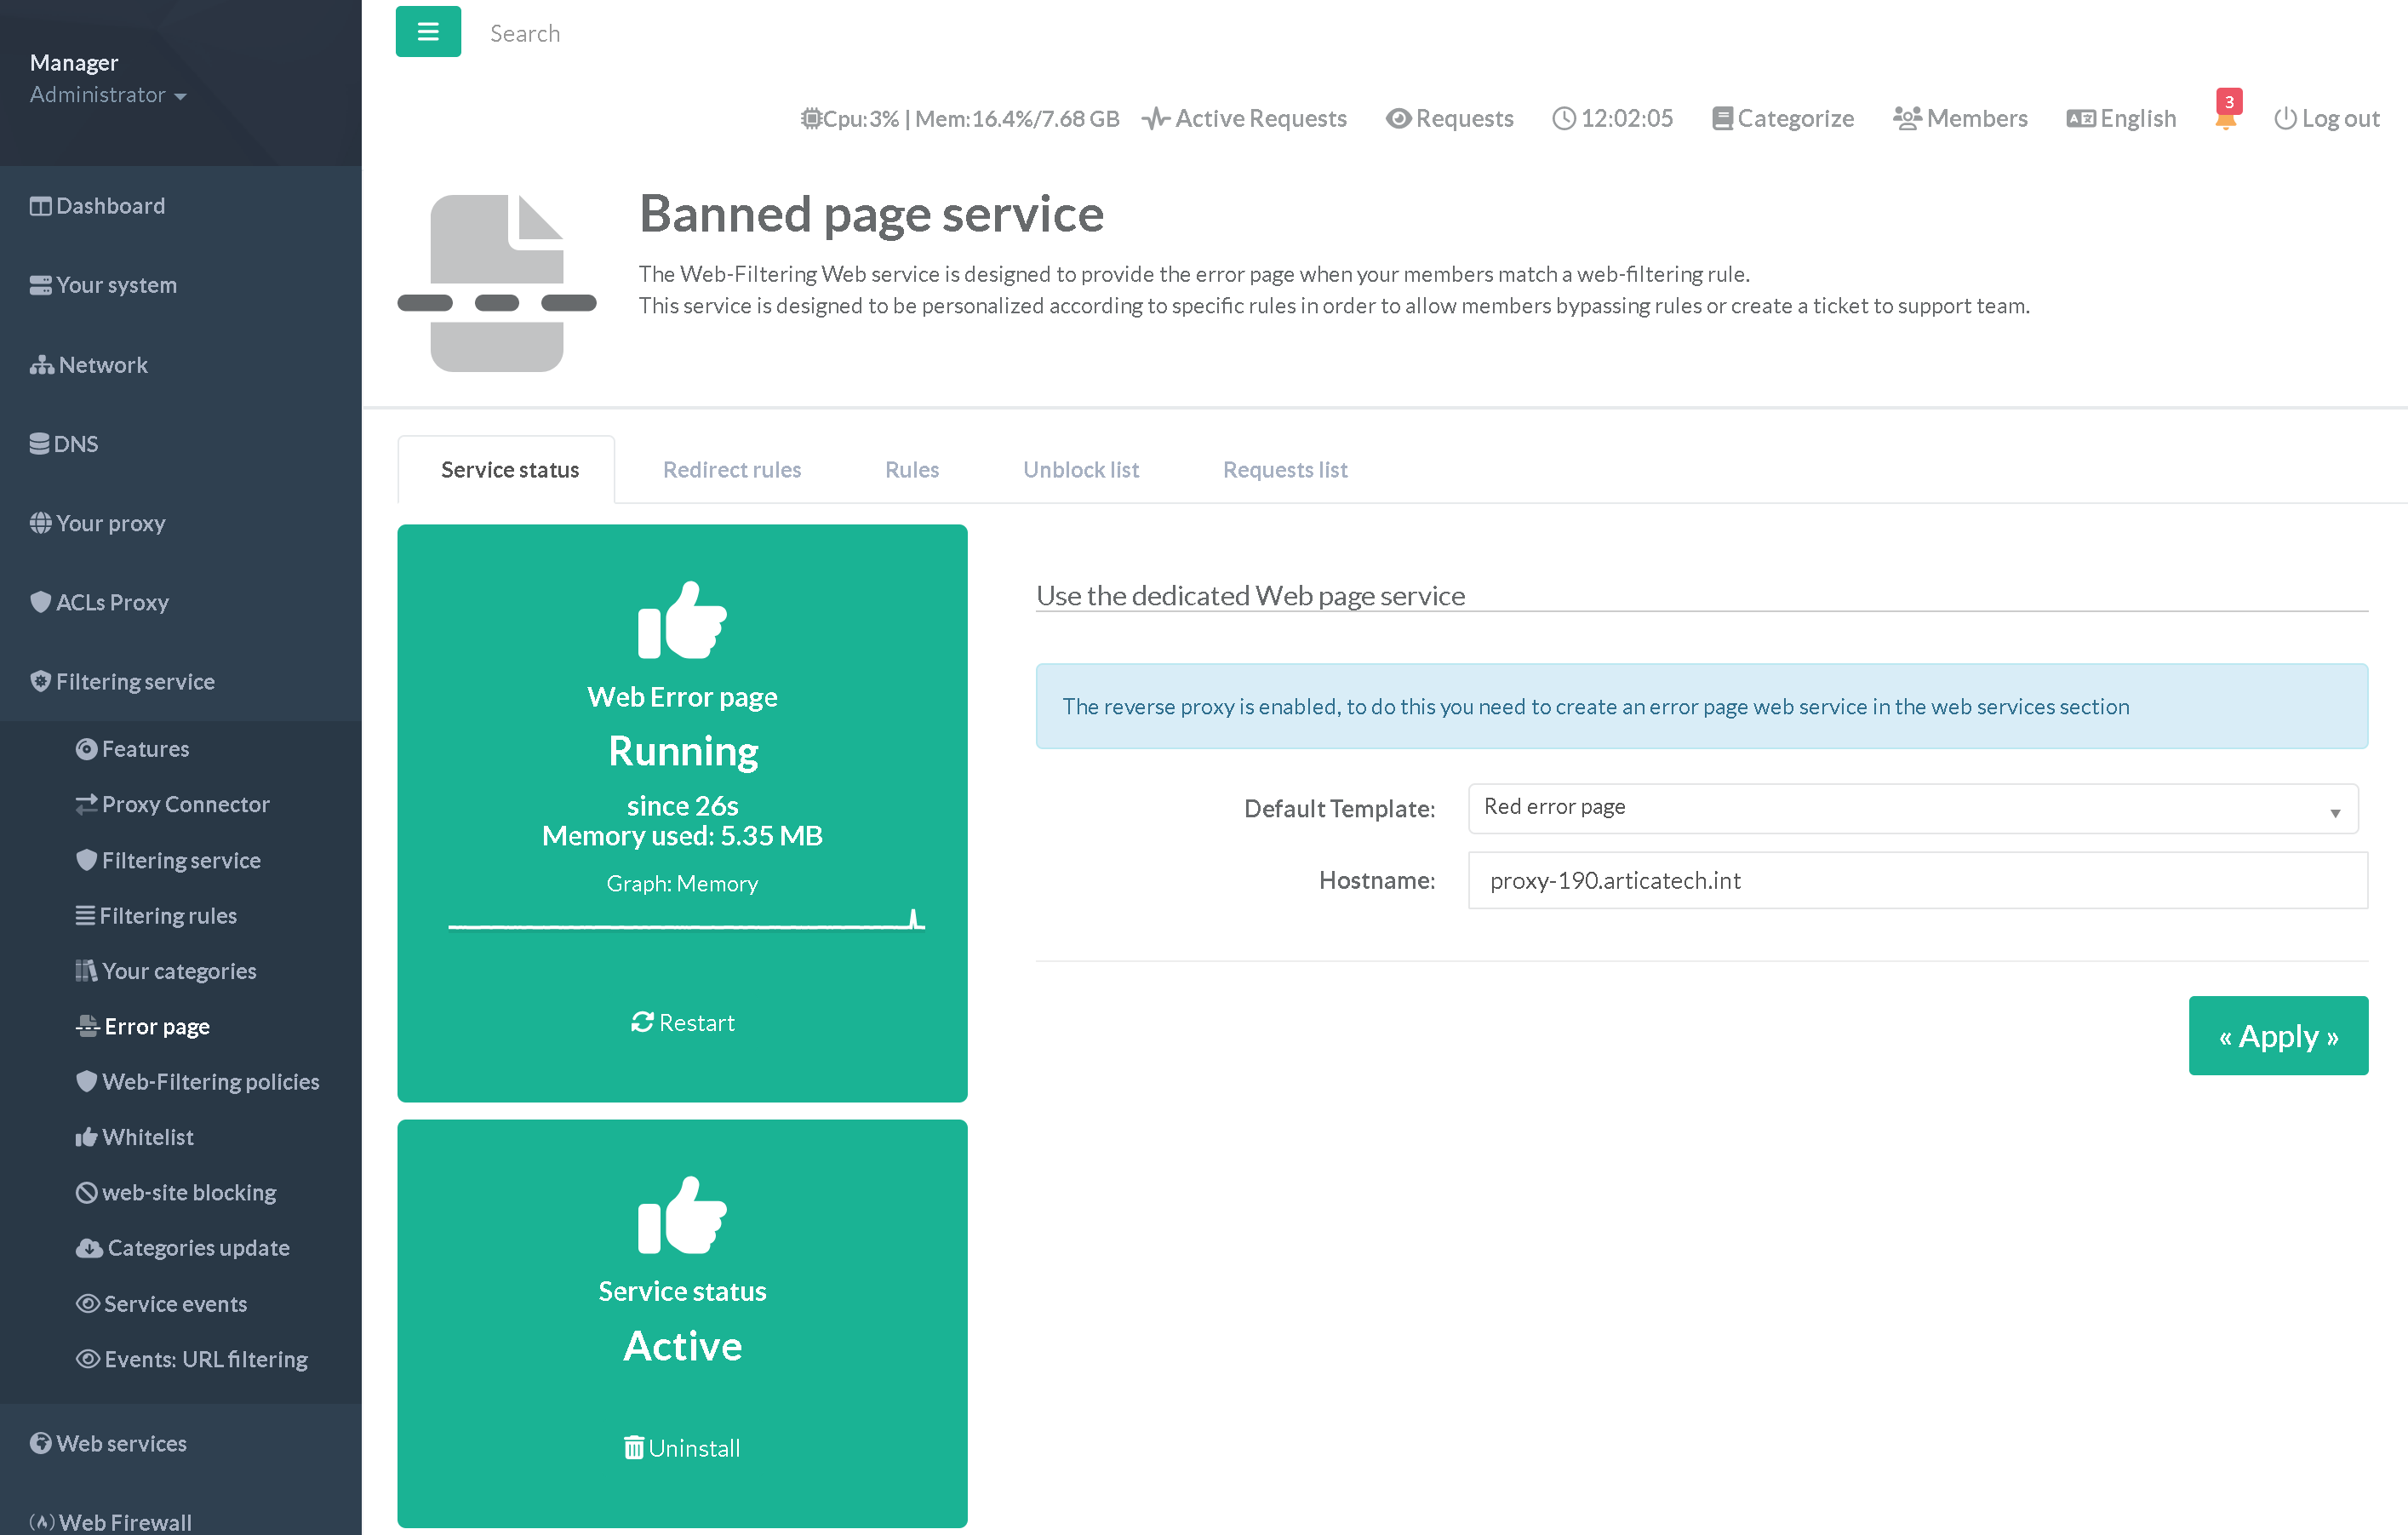The height and width of the screenshot is (1535, 2408).
Task: Click Uninstall on Service status card
Action: 682,1447
